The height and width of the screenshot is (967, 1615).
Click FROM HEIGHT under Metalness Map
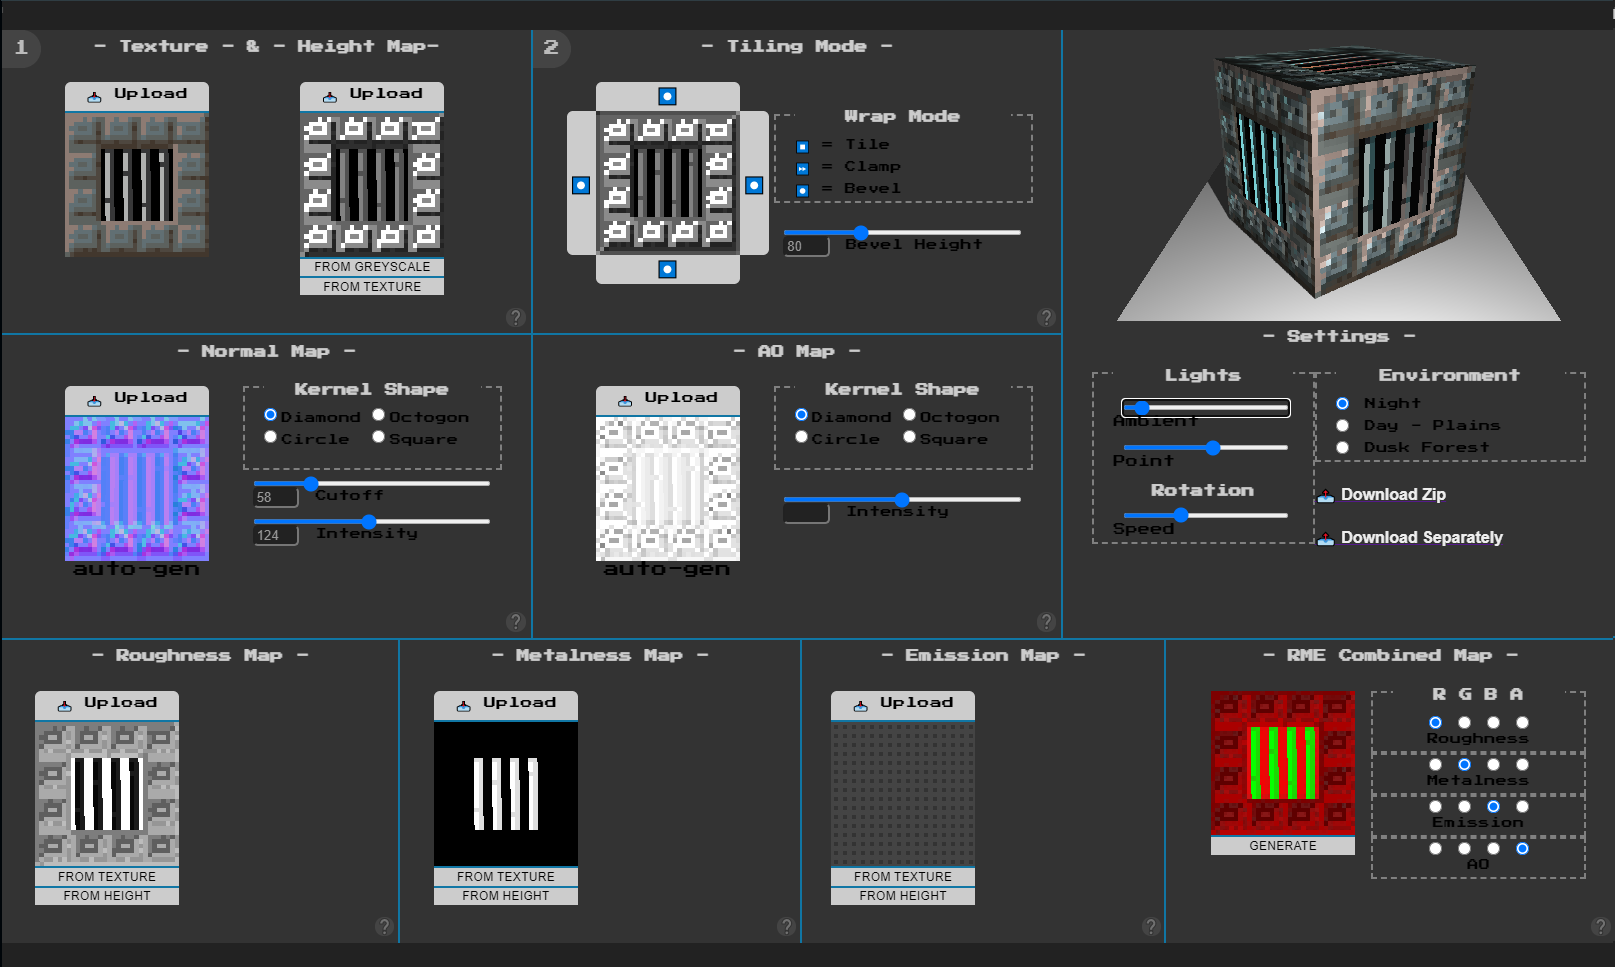click(x=506, y=896)
